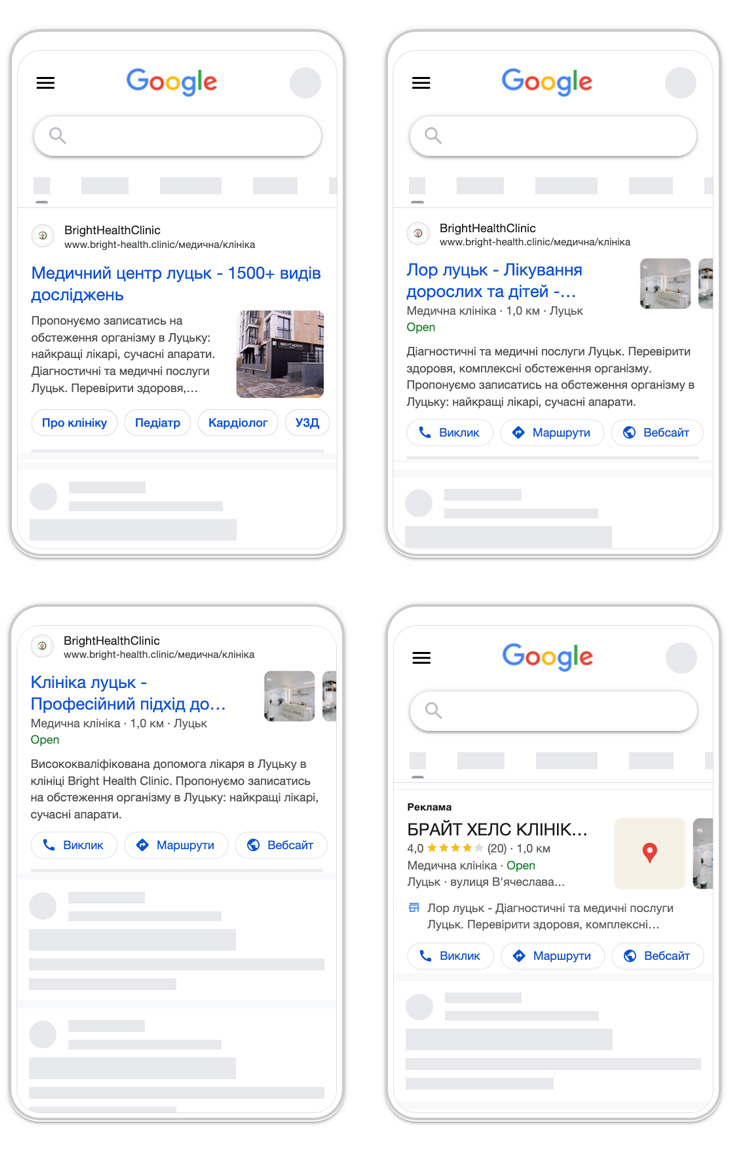Open БРАЙТ ХЕЛС КЛІНІК listing title
Image resolution: width=734 pixels, height=1164 pixels.
(x=497, y=829)
